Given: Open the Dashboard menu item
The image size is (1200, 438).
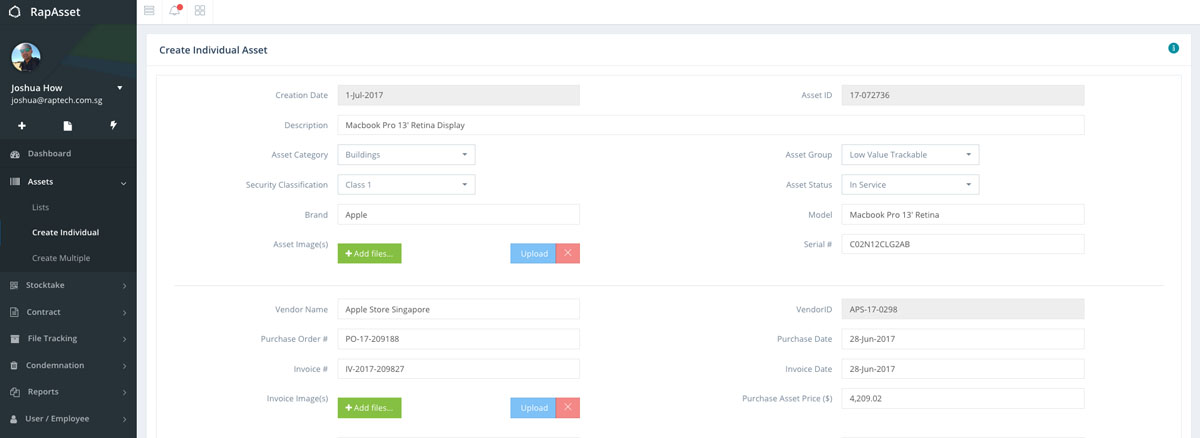Looking at the screenshot, I should pyautogui.click(x=68, y=154).
